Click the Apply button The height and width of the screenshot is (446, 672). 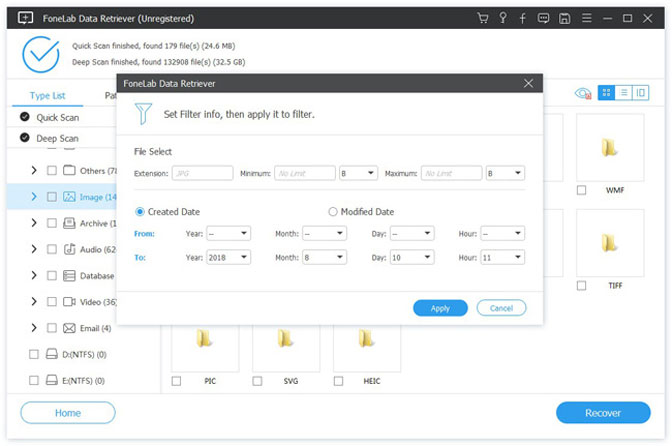click(x=440, y=308)
